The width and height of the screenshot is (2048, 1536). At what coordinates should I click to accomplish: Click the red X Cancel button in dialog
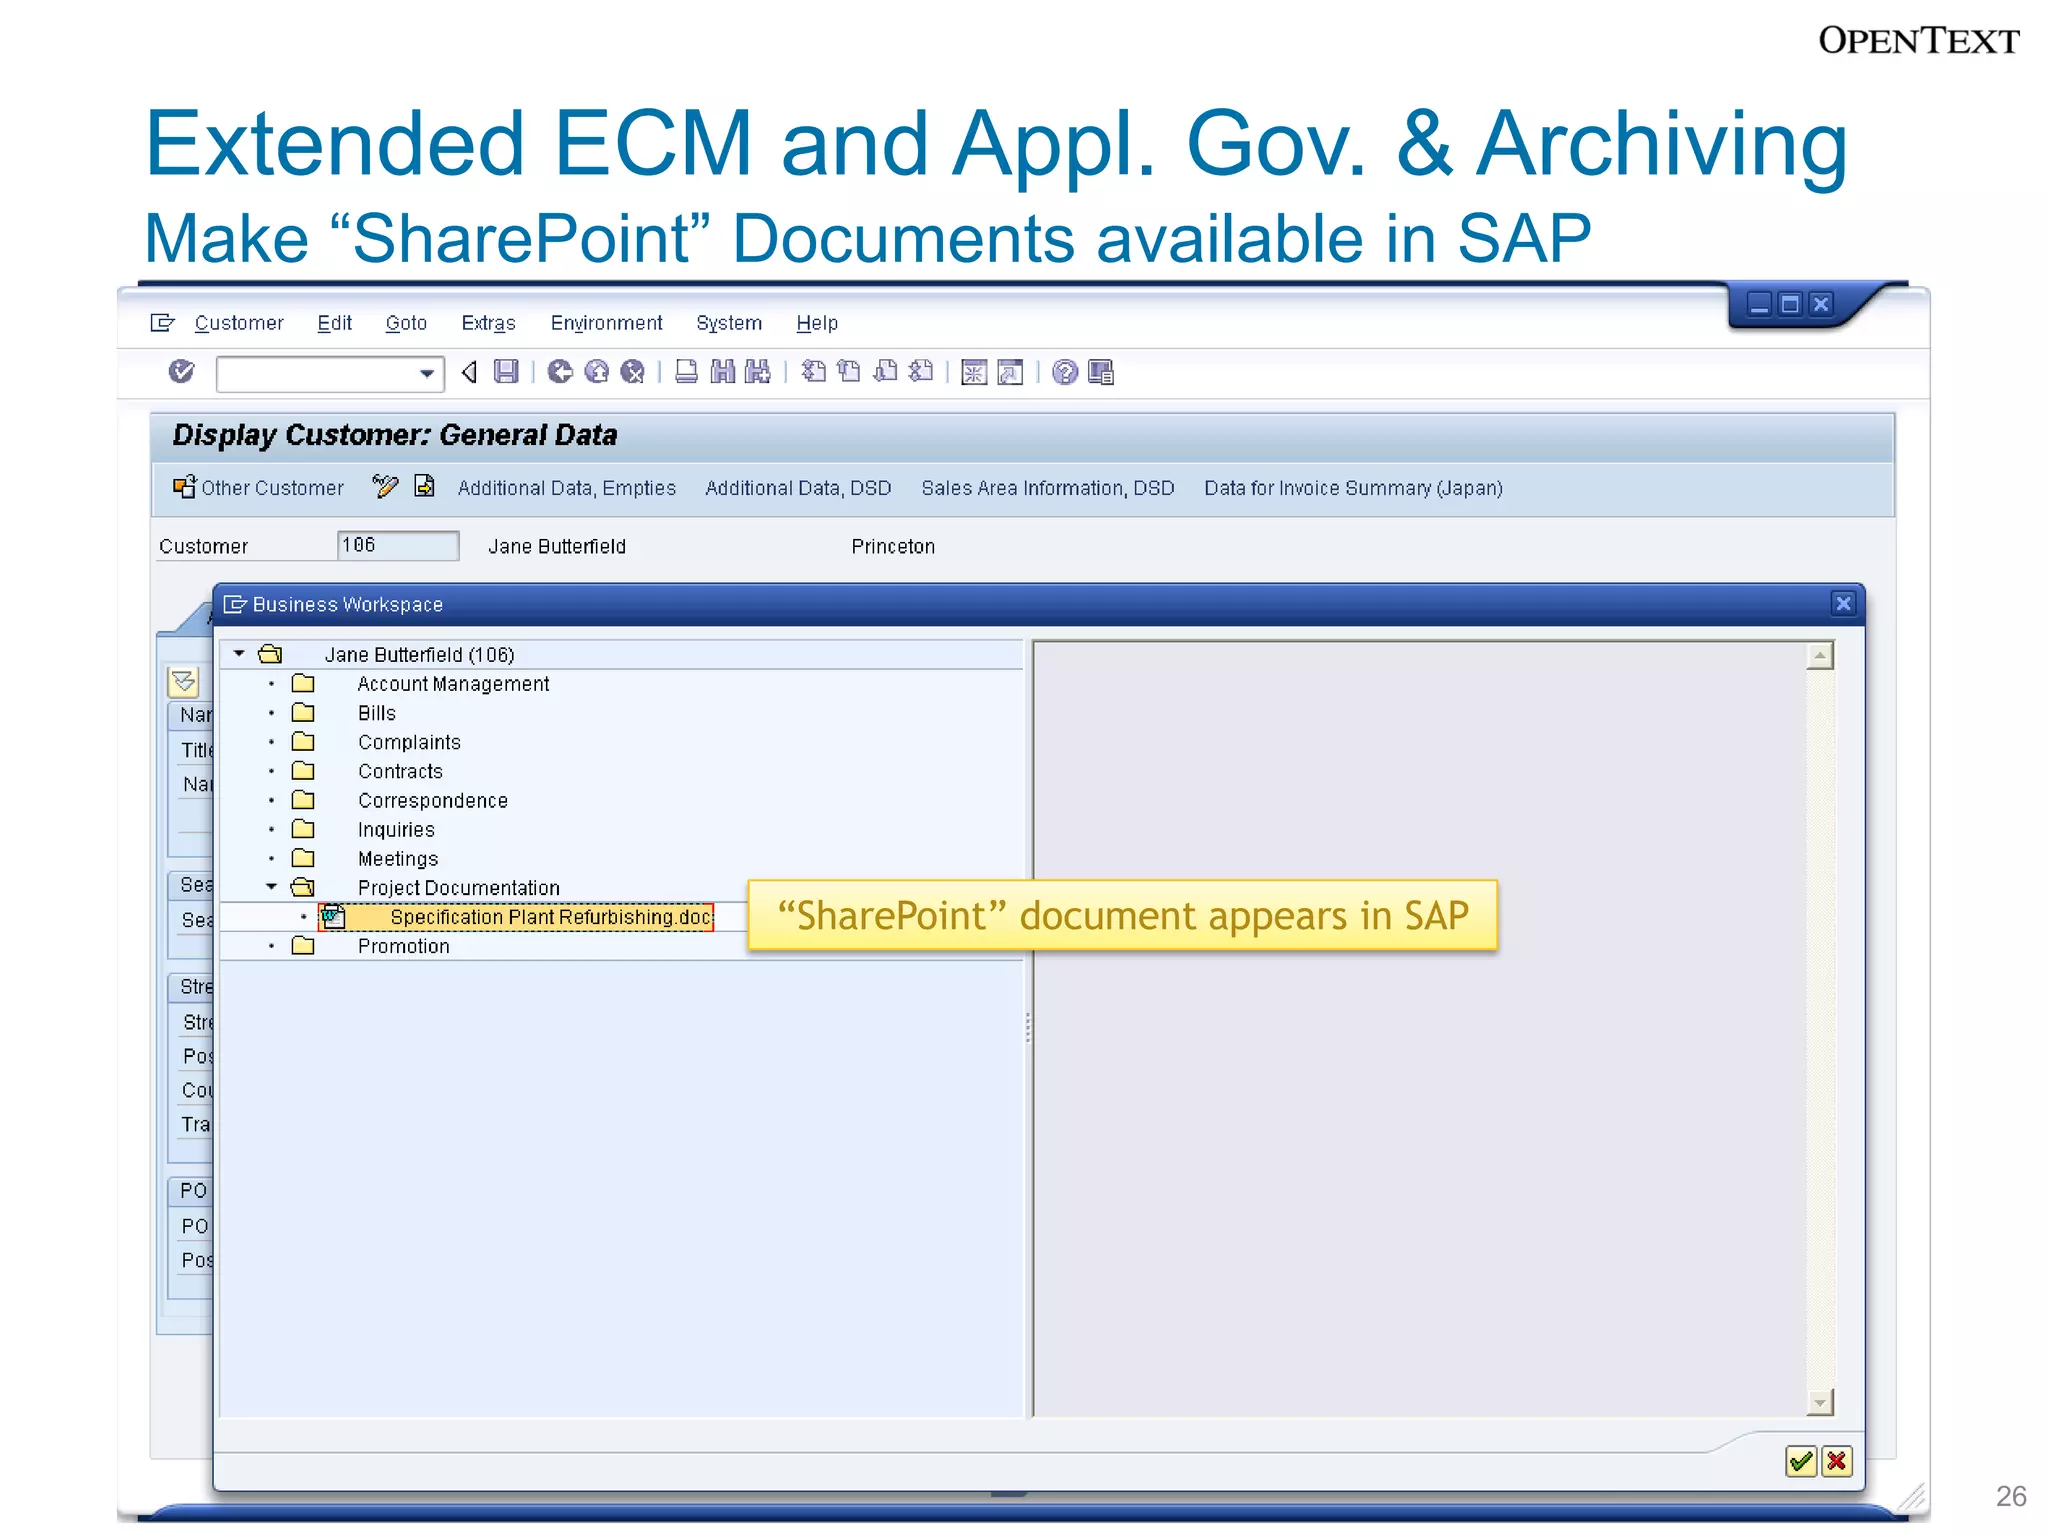[x=1836, y=1462]
